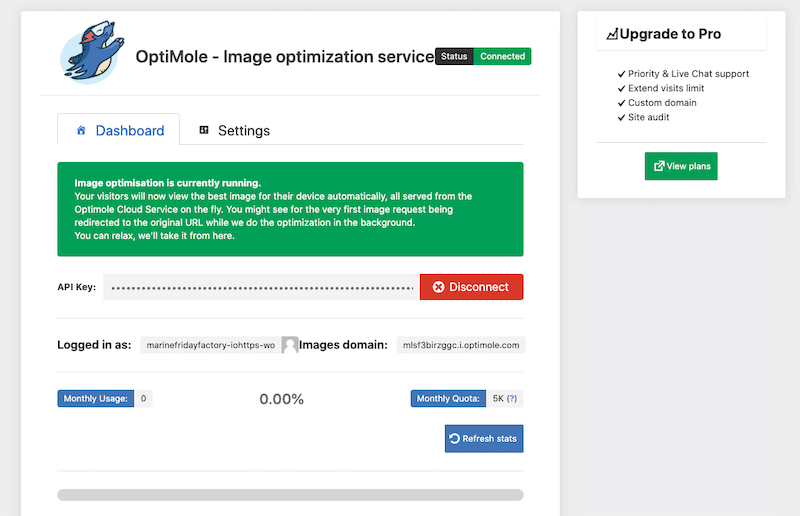The image size is (800, 516).
Task: Click the monthly usage progress bar
Action: coord(290,495)
